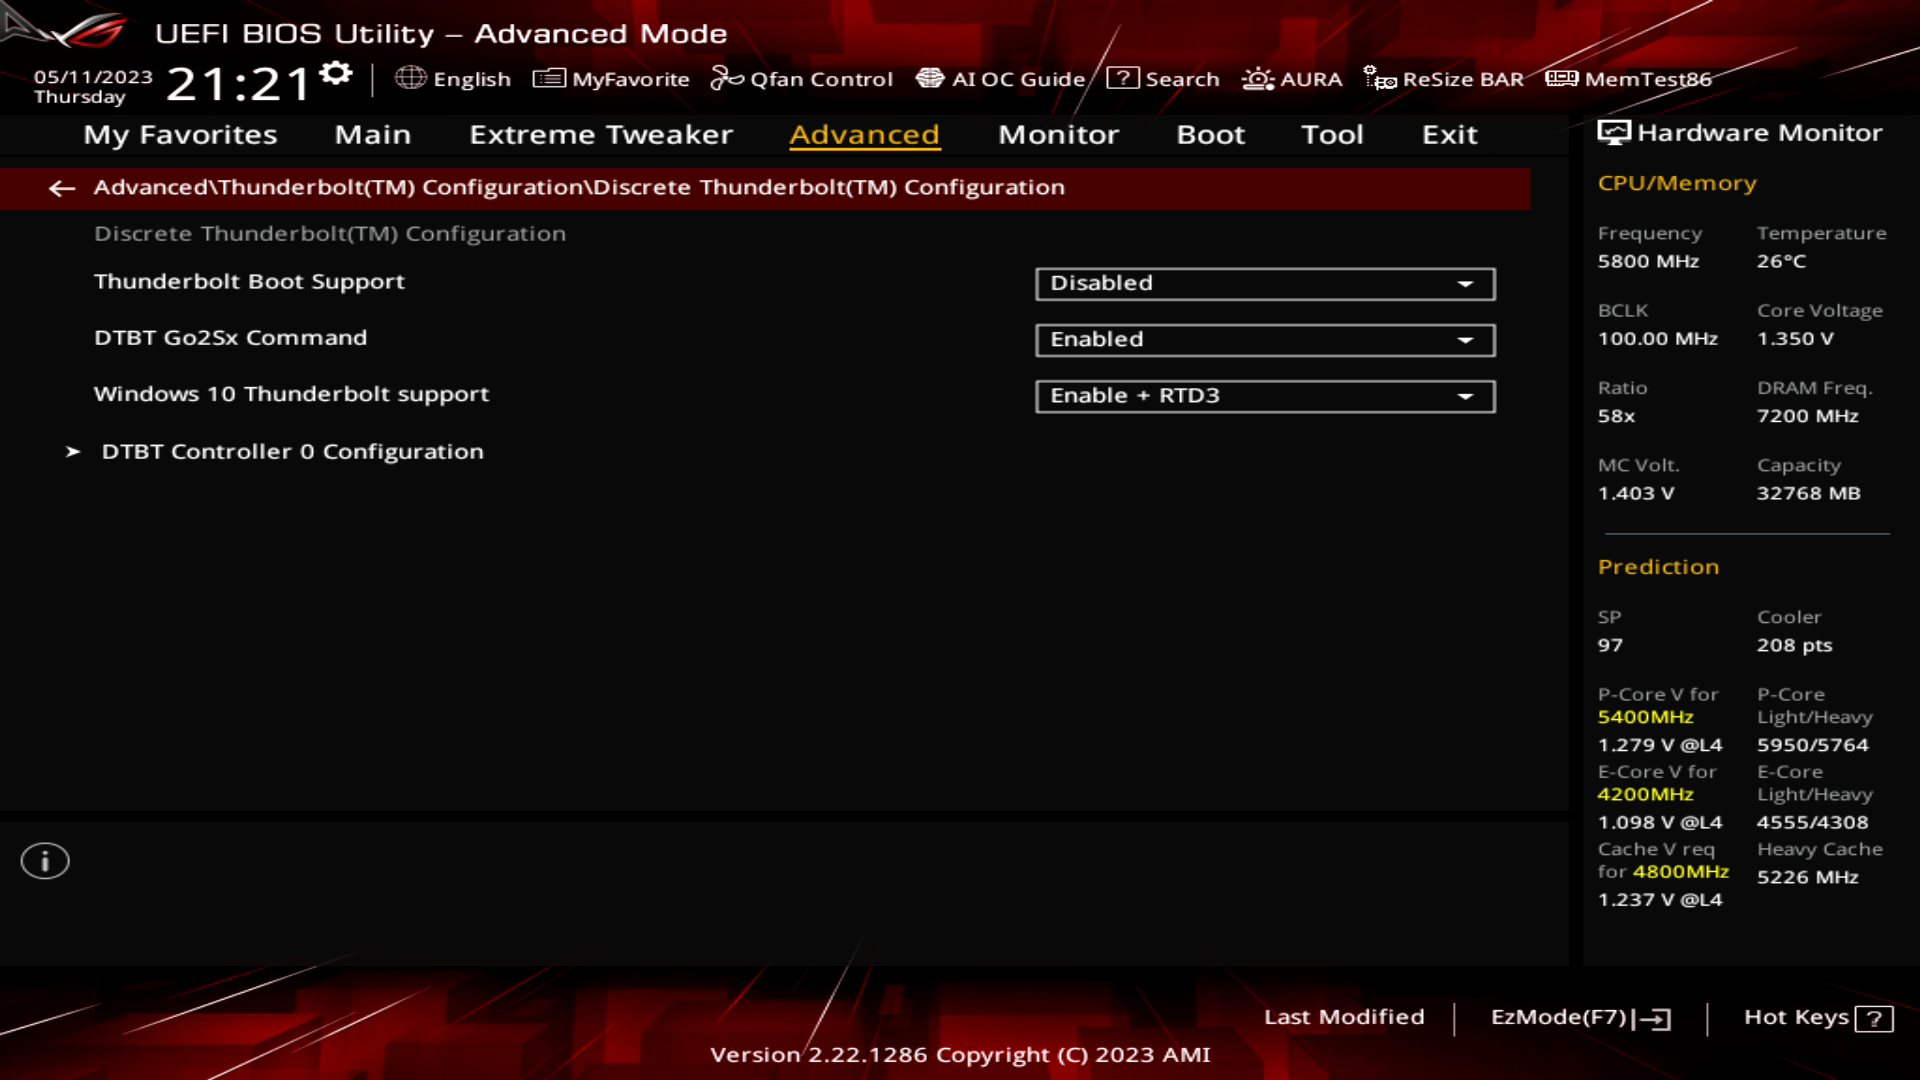
Task: Click the Hardware Monitor screen icon
Action: click(x=1614, y=133)
